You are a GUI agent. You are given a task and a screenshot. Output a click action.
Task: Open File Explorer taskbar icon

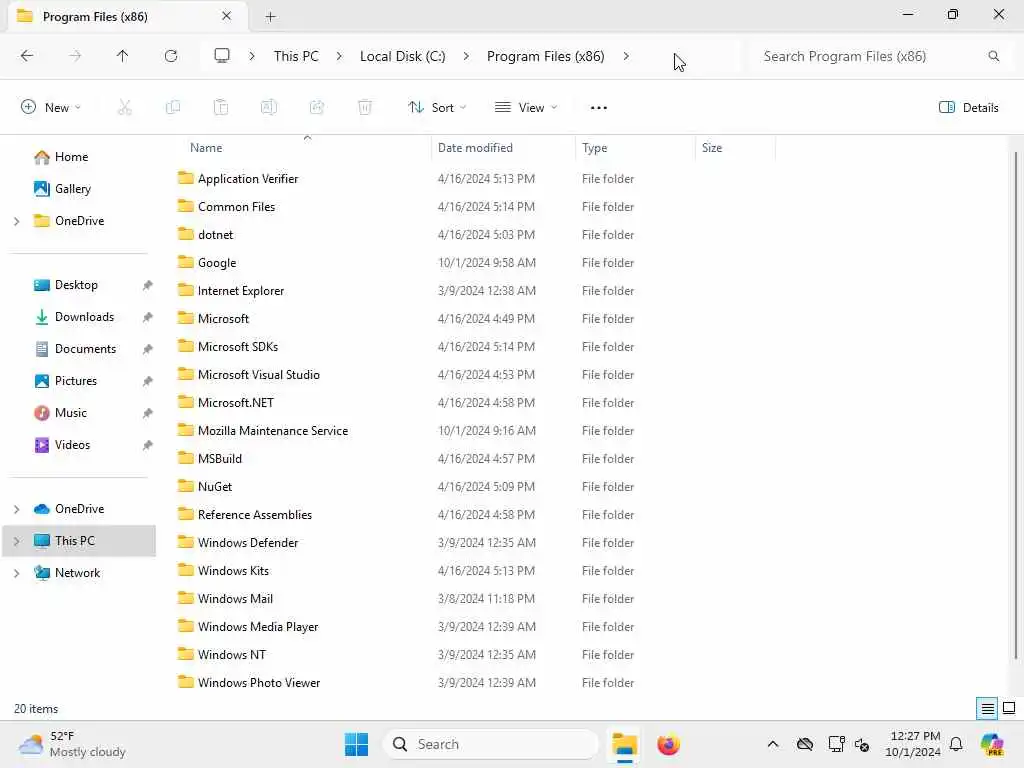point(624,744)
